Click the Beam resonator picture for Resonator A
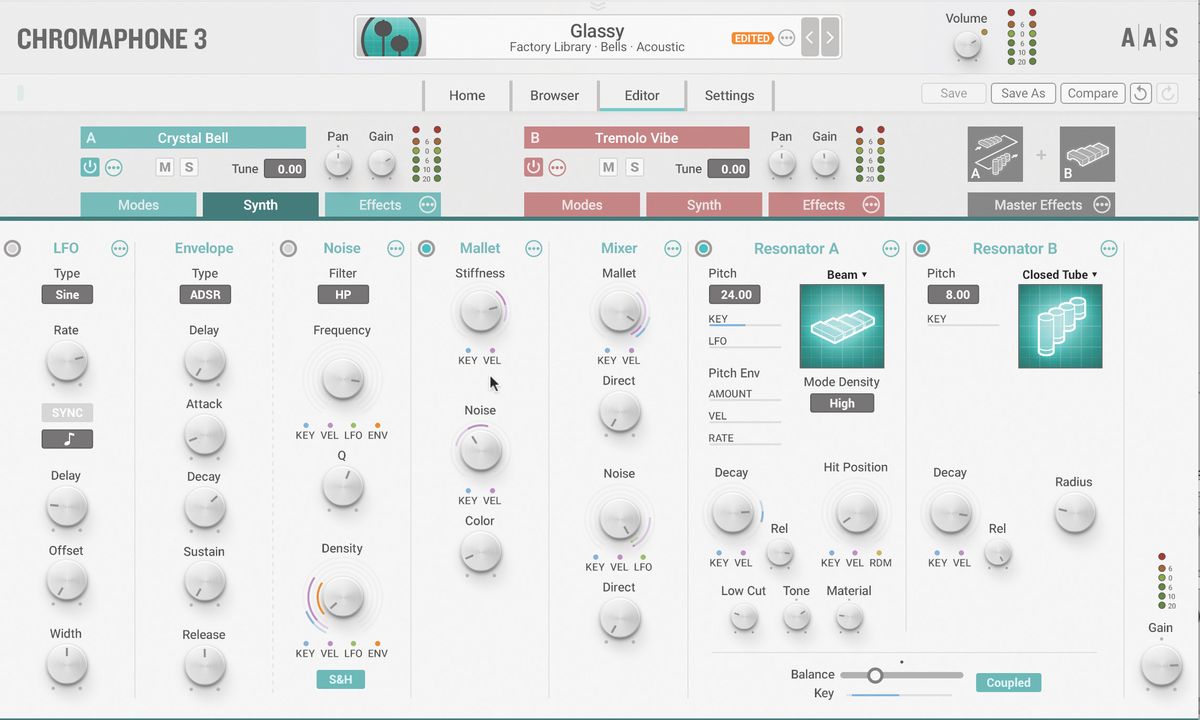The width and height of the screenshot is (1200, 720). click(x=842, y=325)
